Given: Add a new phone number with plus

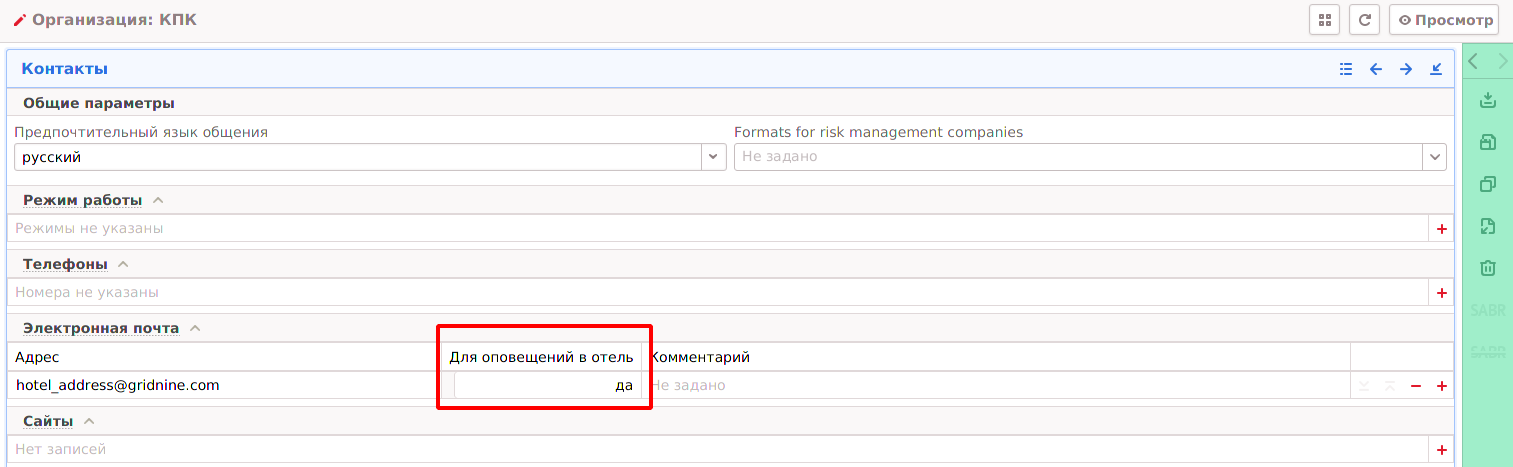Looking at the screenshot, I should [1441, 293].
